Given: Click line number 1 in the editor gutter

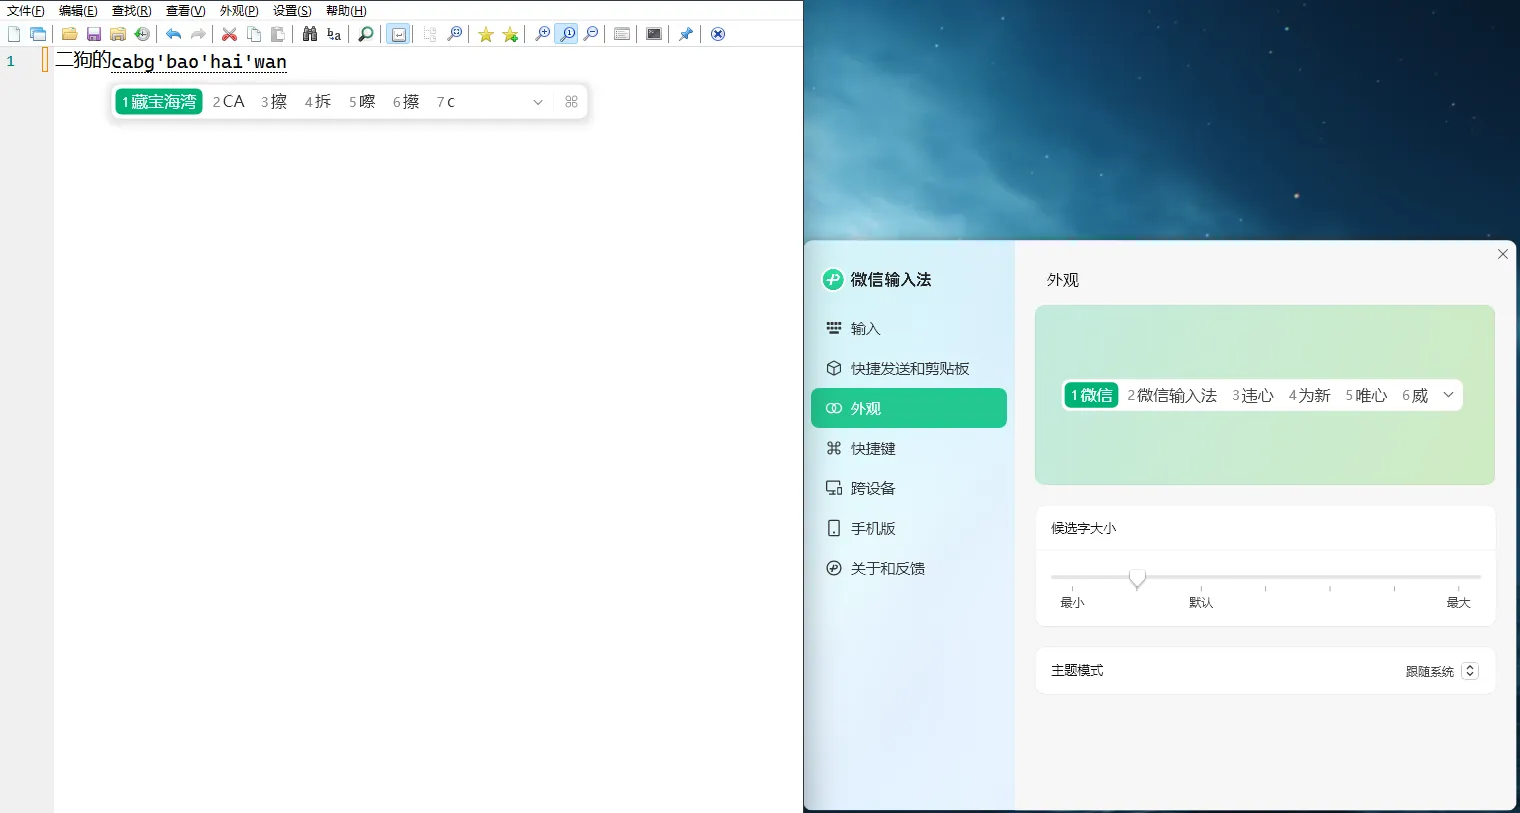Looking at the screenshot, I should [x=10, y=59].
